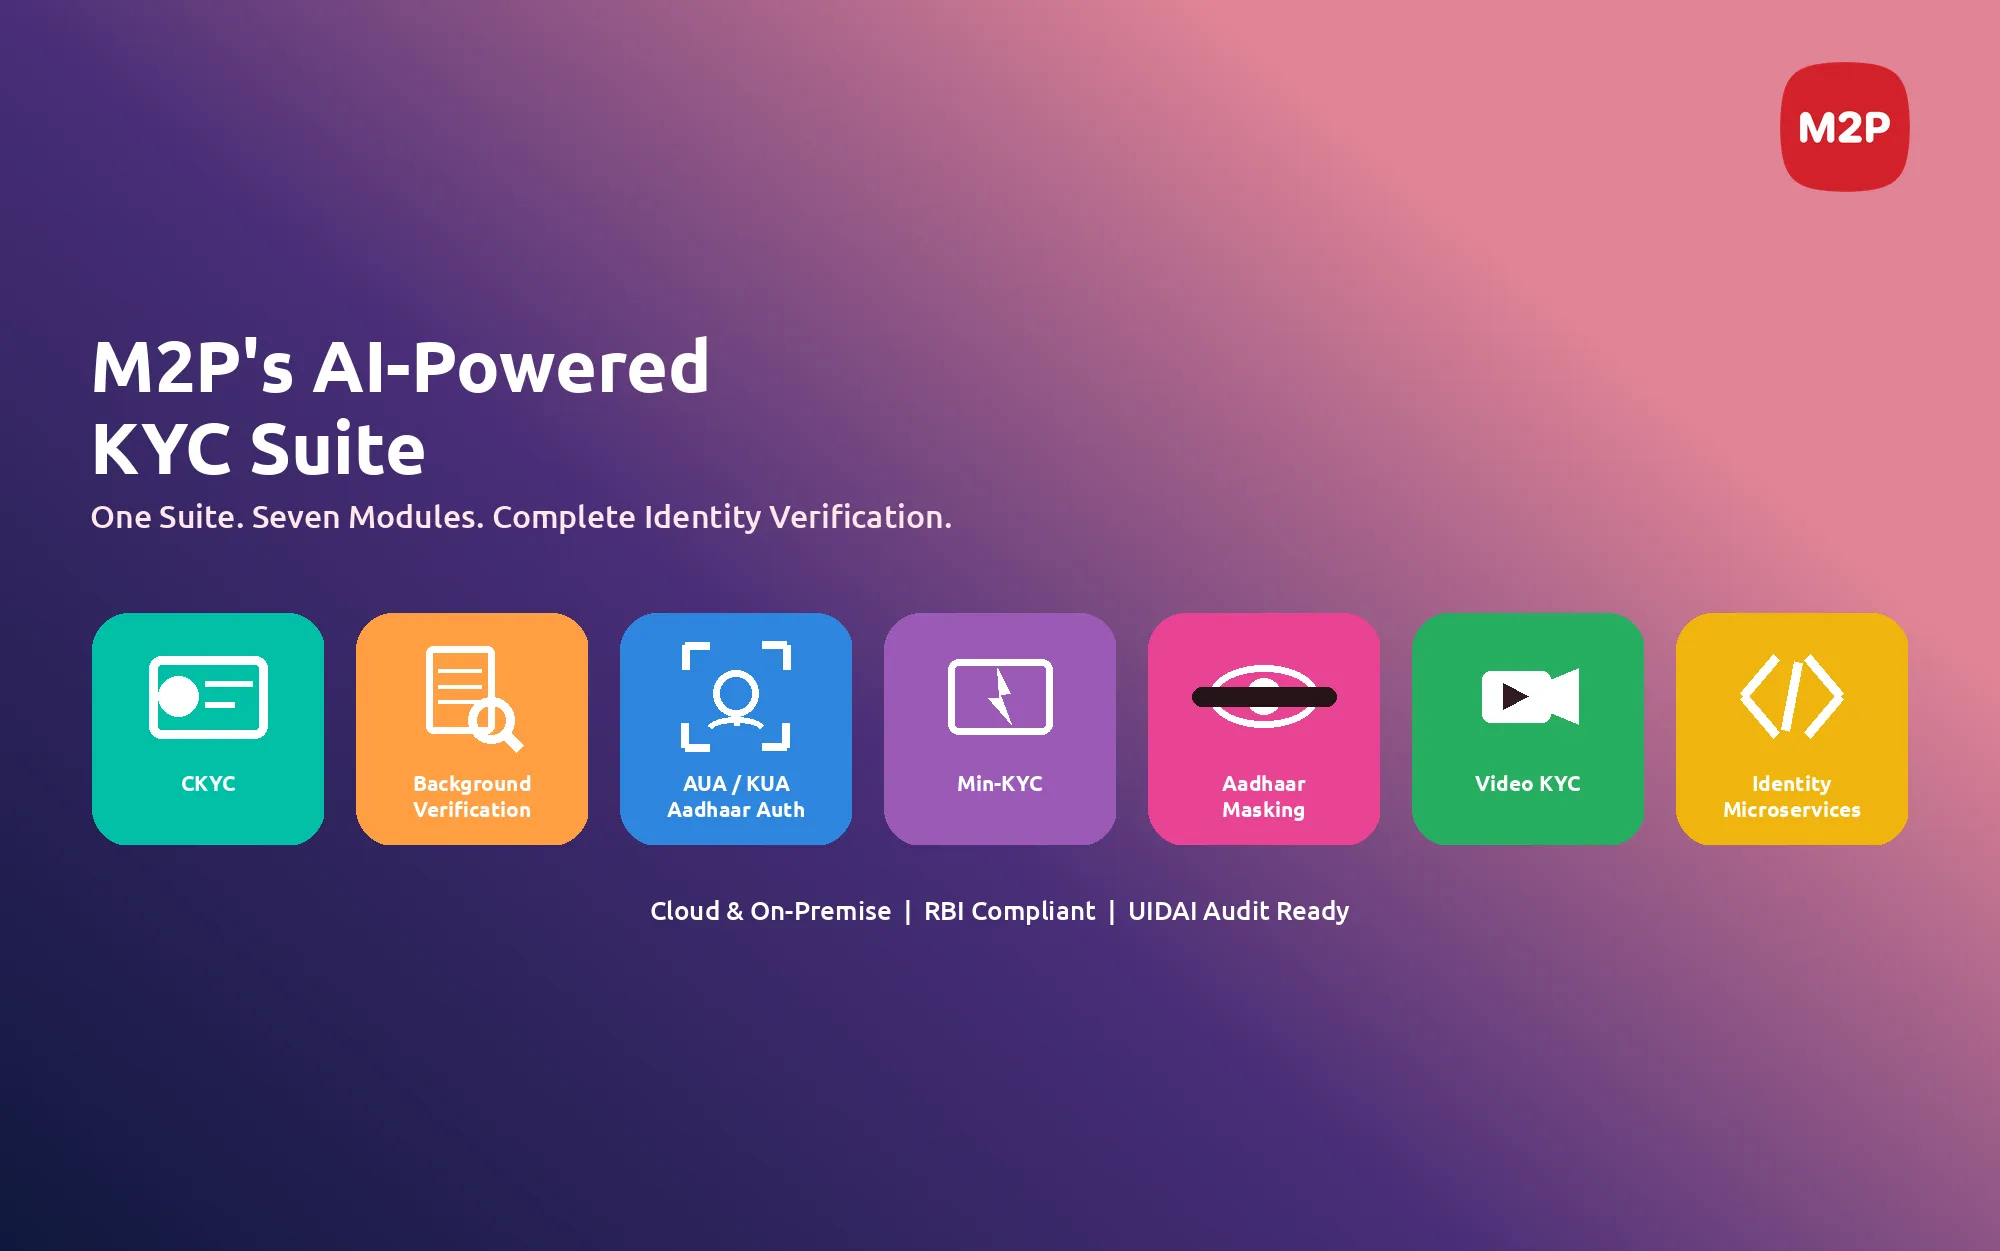Click the Video KYC label
Image resolution: width=2000 pixels, height=1251 pixels.
tap(1528, 784)
